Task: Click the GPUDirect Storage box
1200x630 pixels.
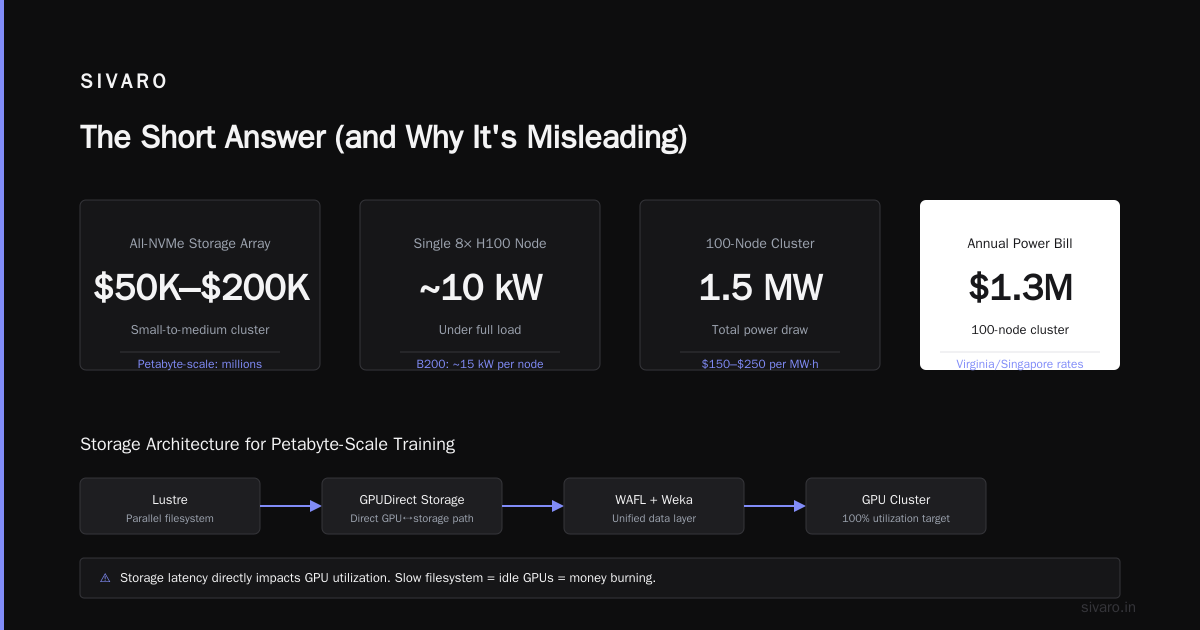Action: pos(412,506)
